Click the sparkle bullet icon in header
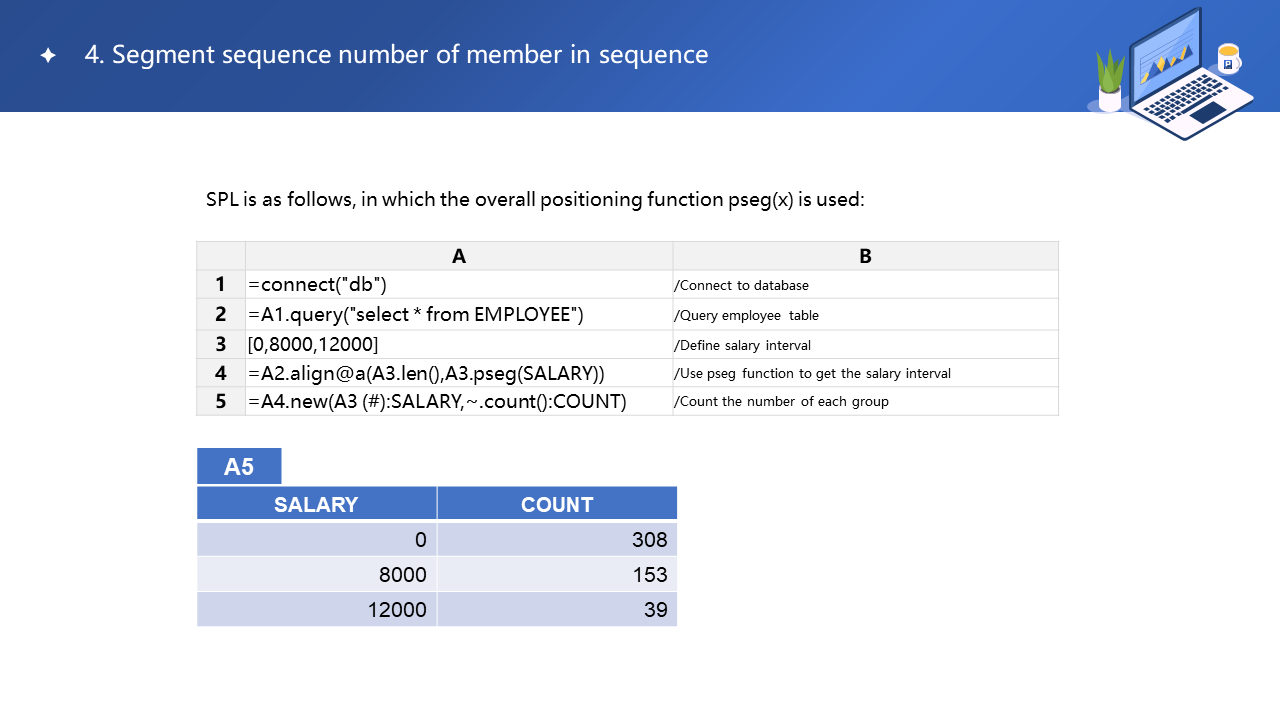Screen dimensions: 1280x720 tap(48, 56)
